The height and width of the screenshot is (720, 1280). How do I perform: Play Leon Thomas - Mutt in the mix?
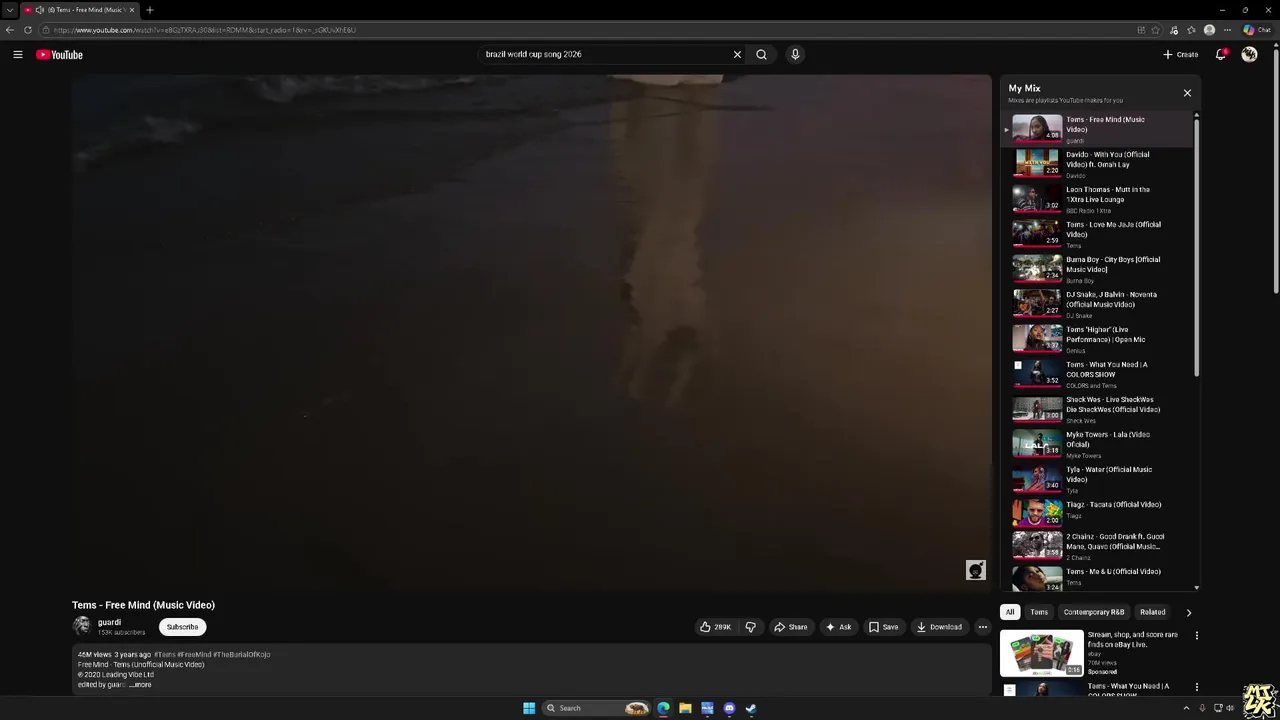pyautogui.click(x=1098, y=199)
